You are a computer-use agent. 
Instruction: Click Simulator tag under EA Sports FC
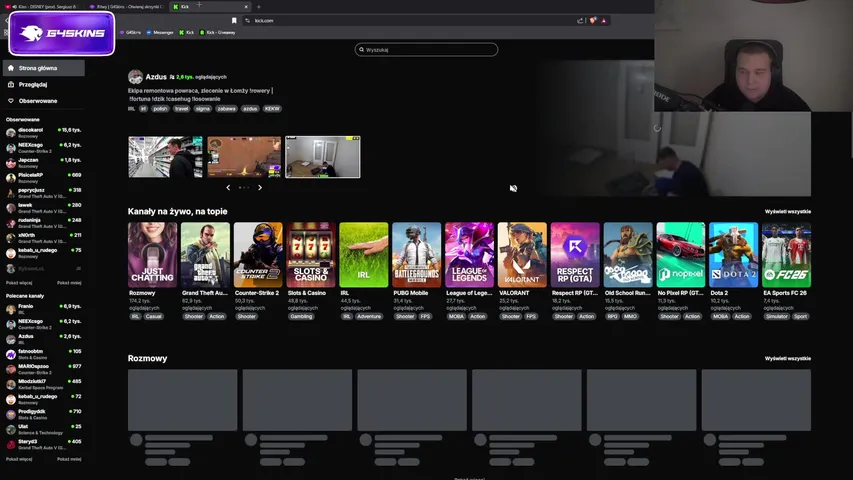point(776,316)
